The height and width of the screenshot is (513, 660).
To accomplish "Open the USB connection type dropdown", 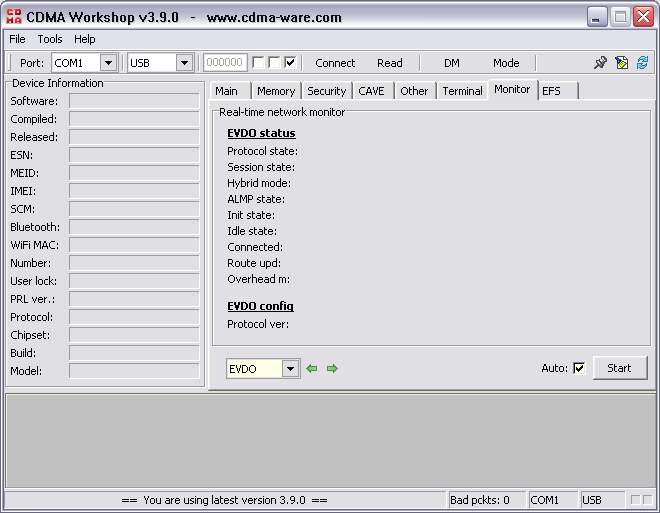I will [184, 63].
